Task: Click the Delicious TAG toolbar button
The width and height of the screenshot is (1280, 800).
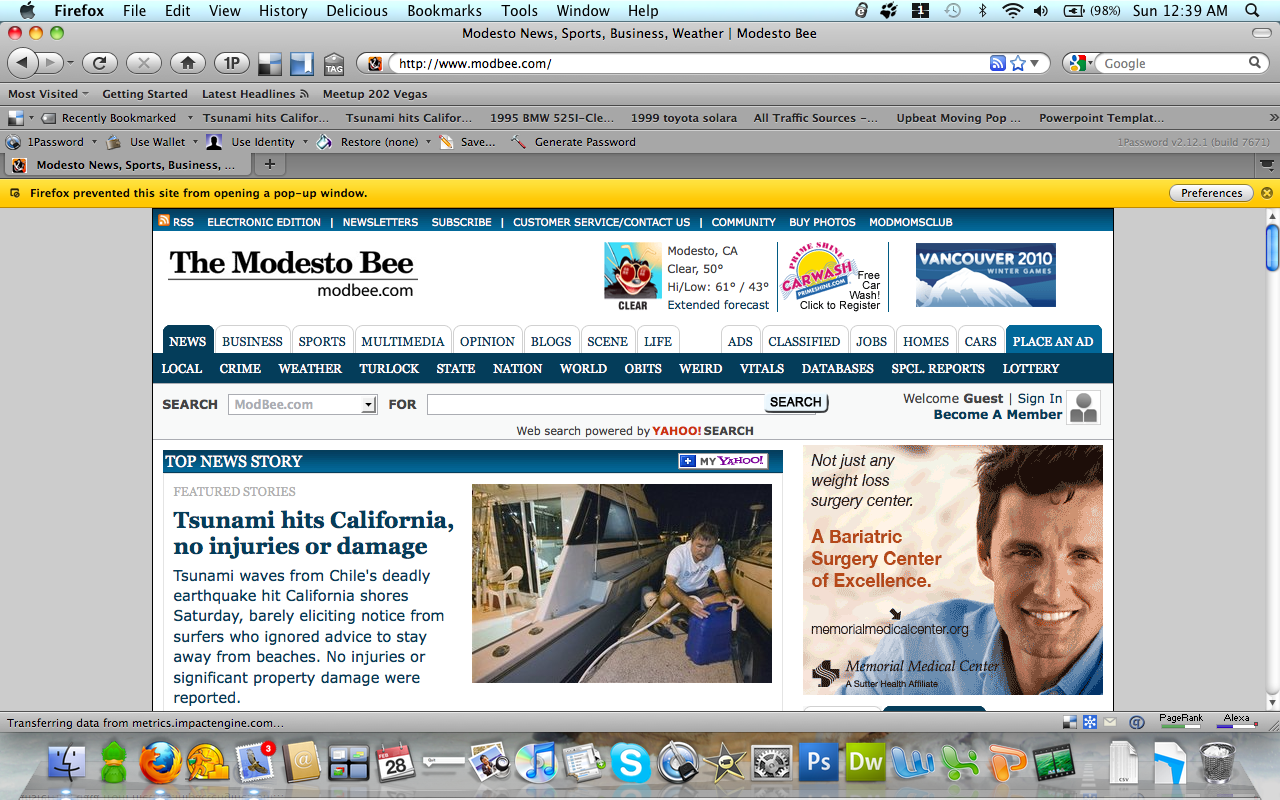Action: click(x=334, y=64)
